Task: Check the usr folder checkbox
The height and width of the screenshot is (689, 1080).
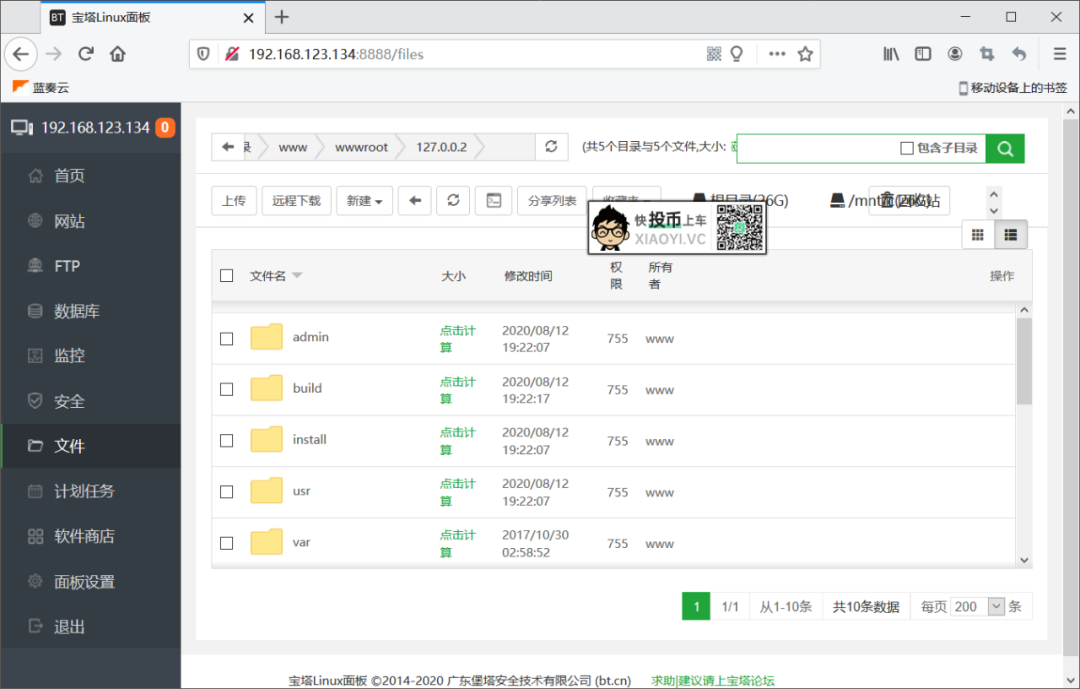Action: coord(227,492)
